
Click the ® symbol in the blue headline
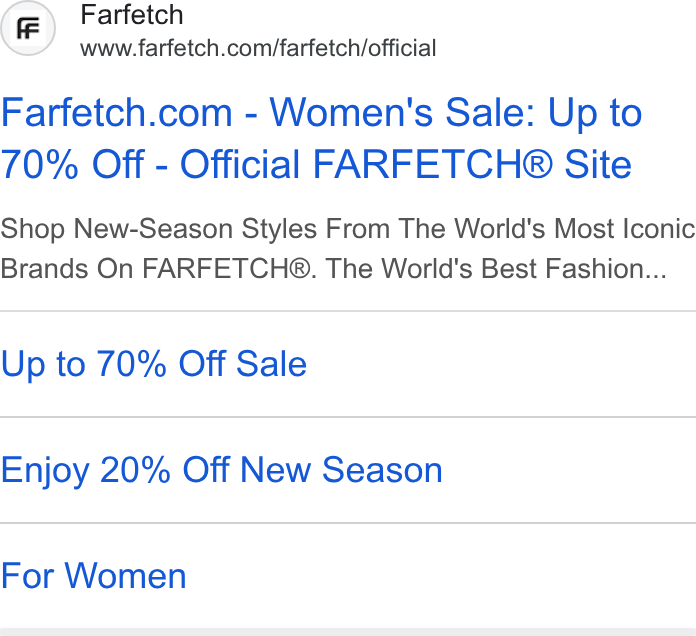click(538, 164)
